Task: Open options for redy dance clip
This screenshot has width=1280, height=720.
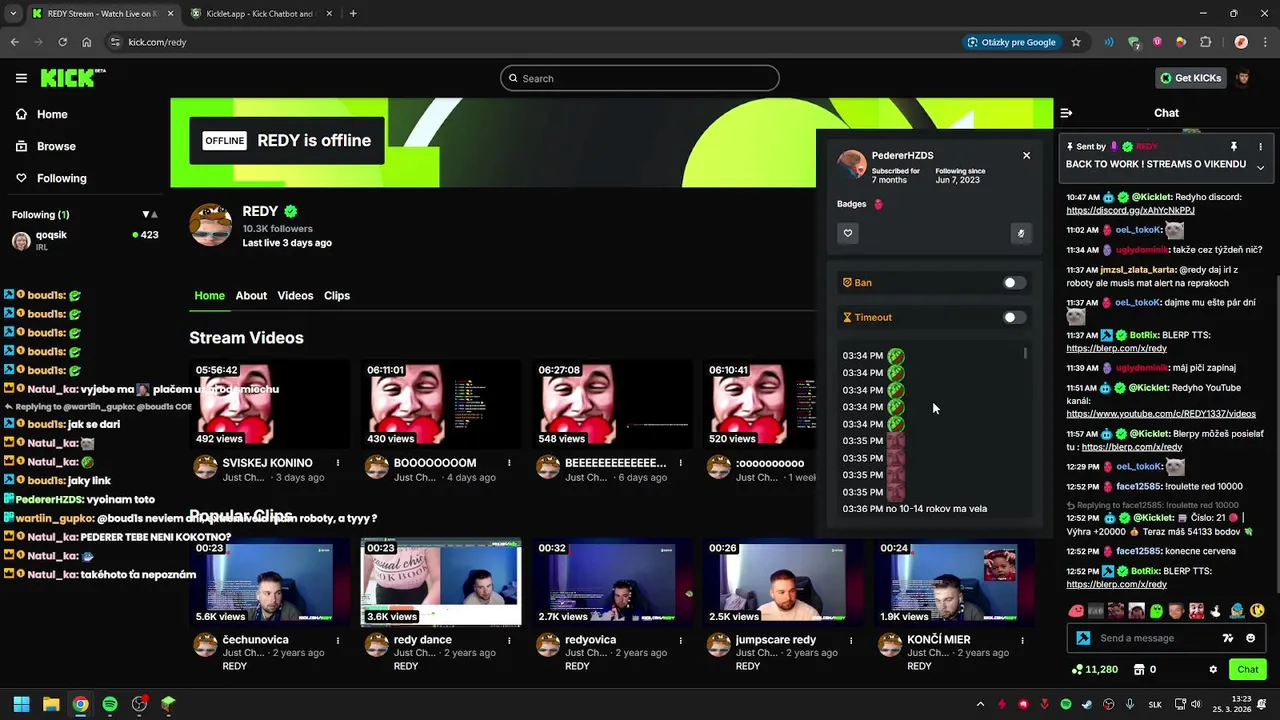Action: (x=509, y=640)
